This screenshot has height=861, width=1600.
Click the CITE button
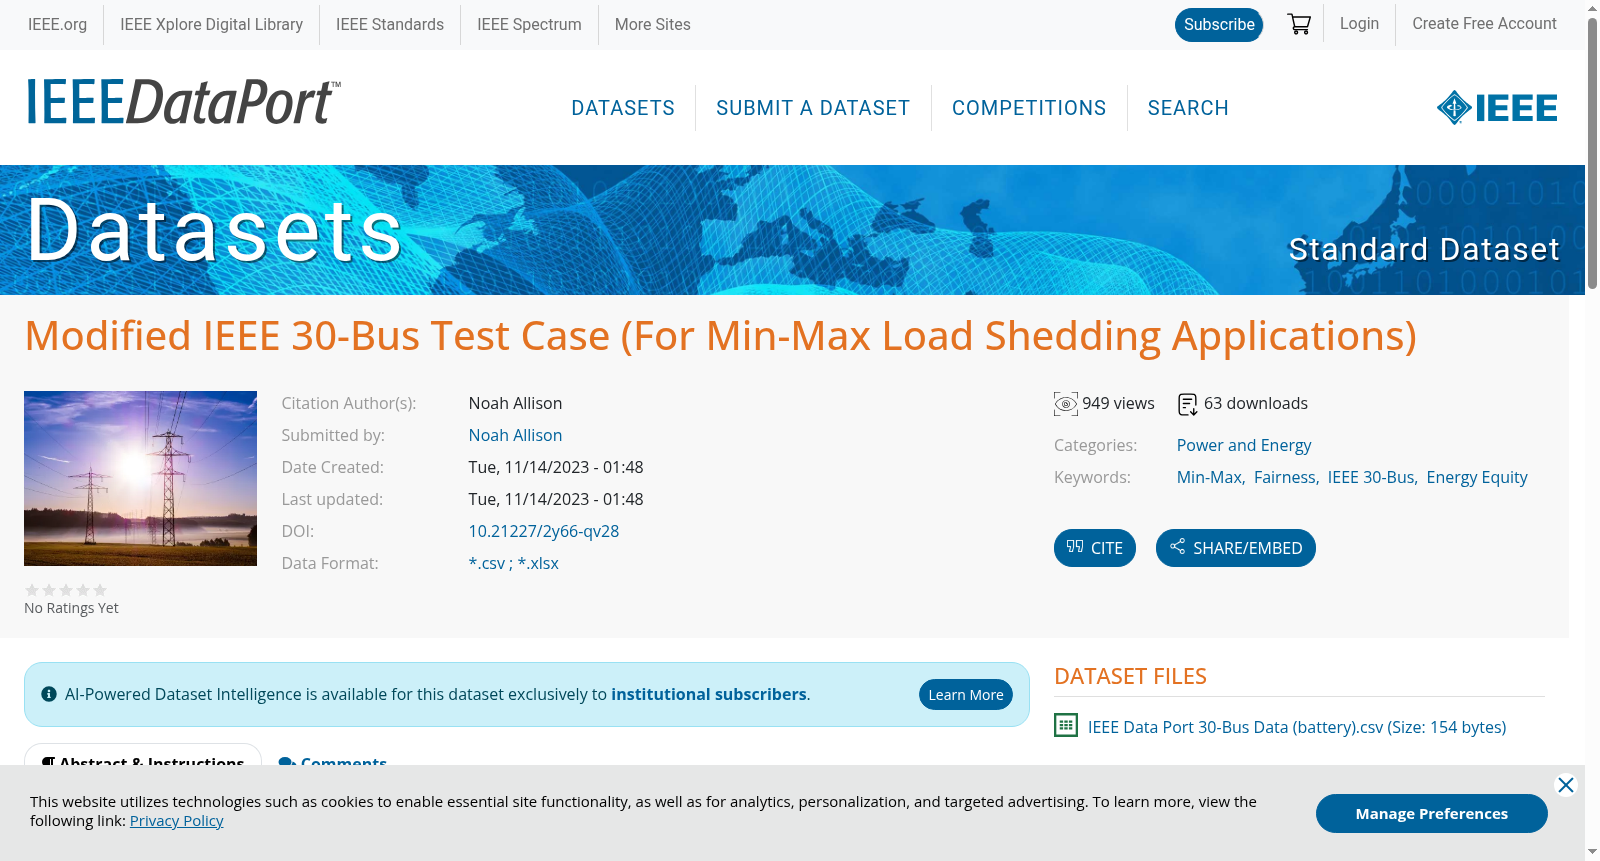1095,548
